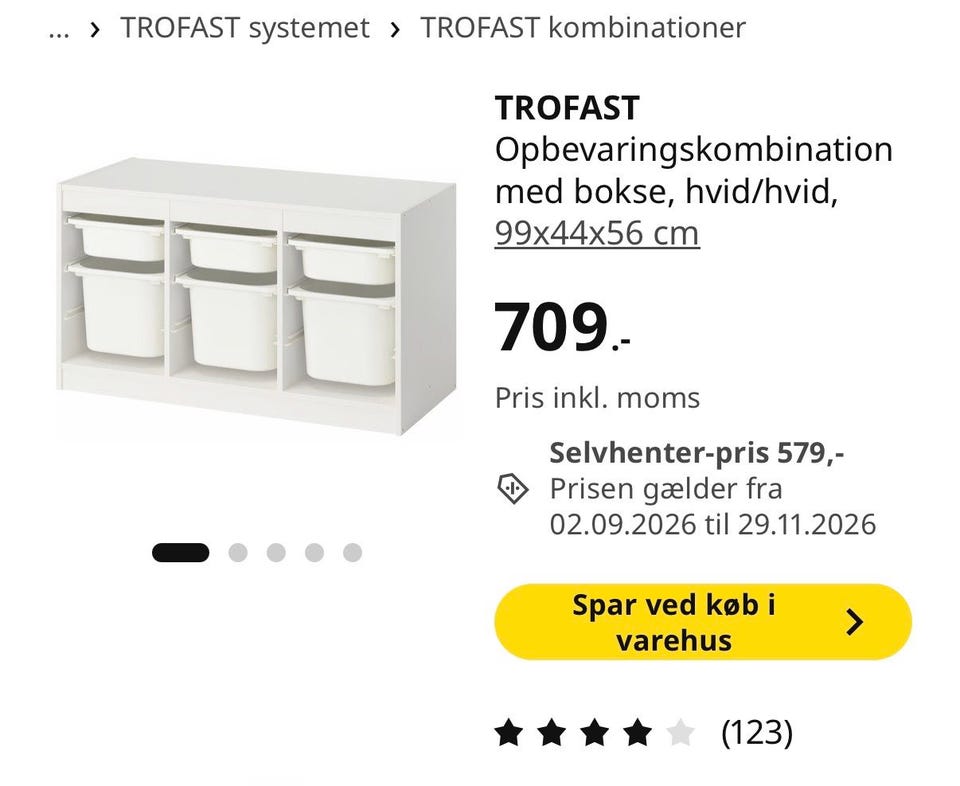Click chevron before TROFAST systemet breadcrumb
The width and height of the screenshot is (960, 786).
[94, 29]
